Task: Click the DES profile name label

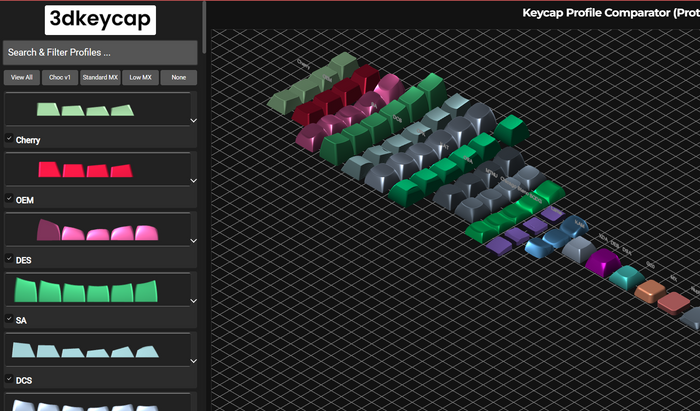Action: pyautogui.click(x=23, y=261)
